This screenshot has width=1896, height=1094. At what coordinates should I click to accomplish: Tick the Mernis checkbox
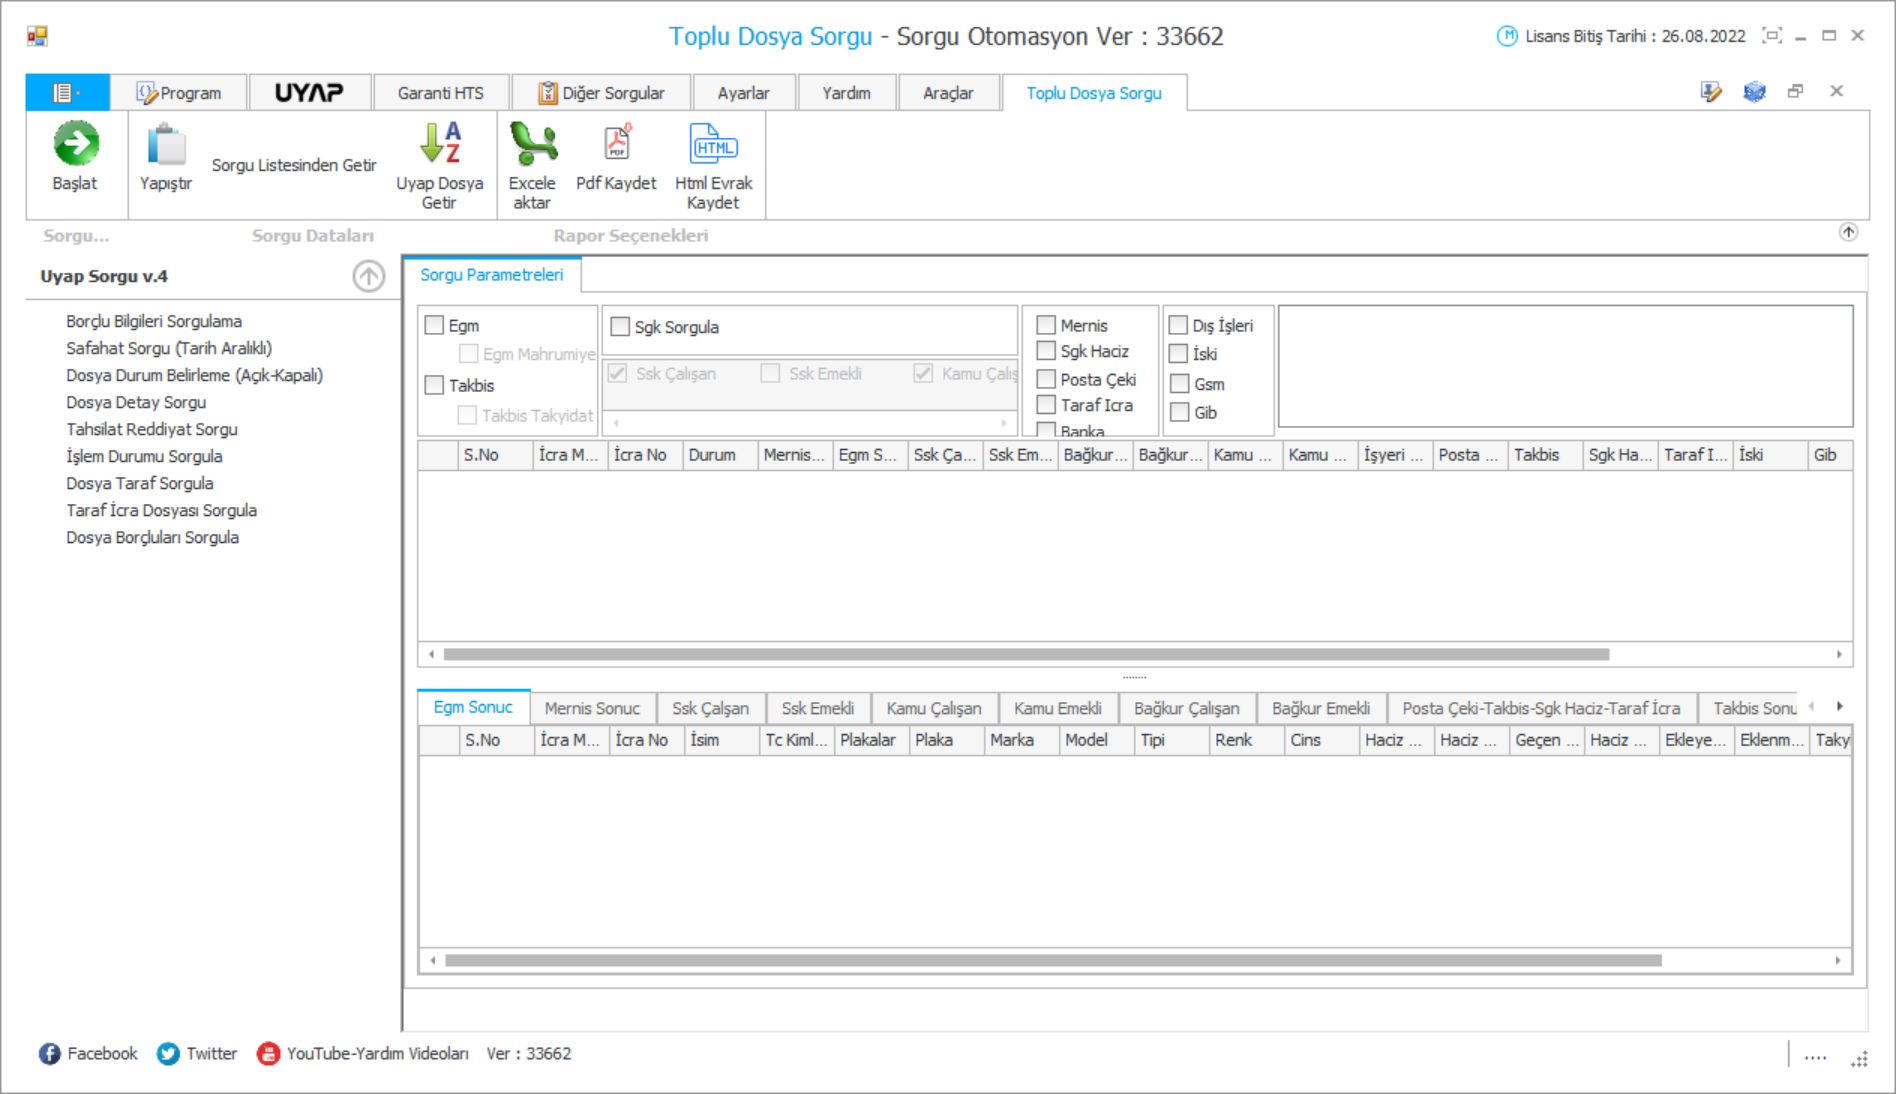[1046, 325]
